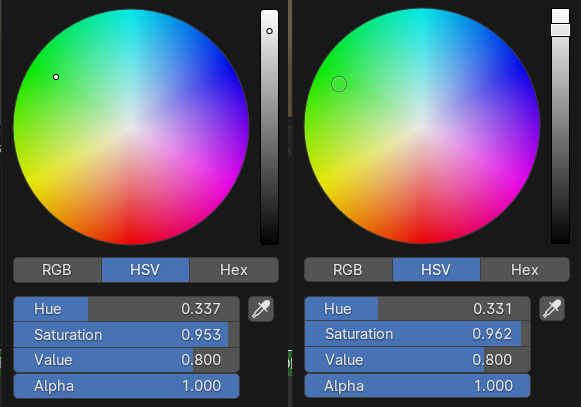The image size is (581, 407).
Task: Click the right color wheel's green circle handle
Action: [339, 84]
